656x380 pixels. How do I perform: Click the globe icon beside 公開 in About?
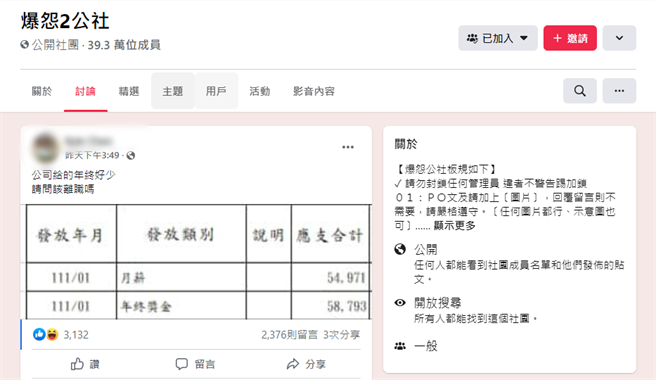pyautogui.click(x=400, y=249)
